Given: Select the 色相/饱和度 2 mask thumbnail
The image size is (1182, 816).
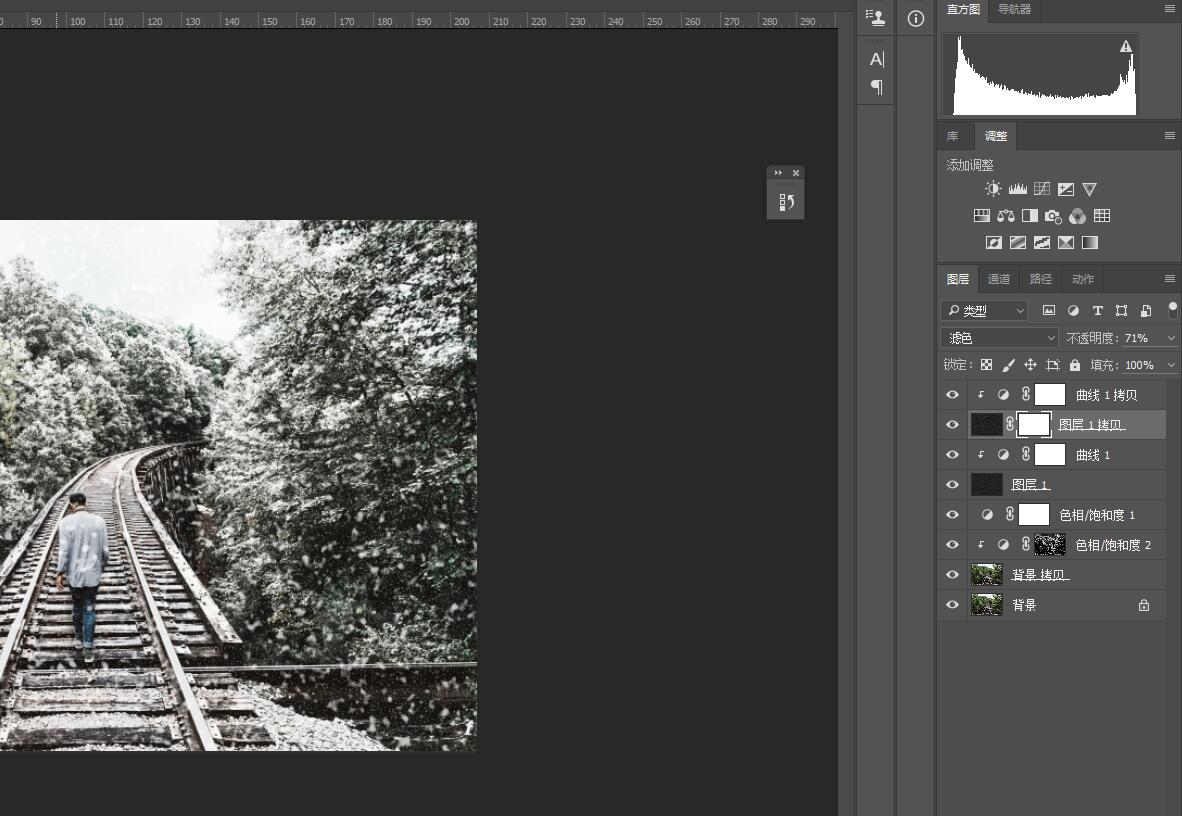Looking at the screenshot, I should pyautogui.click(x=1050, y=545).
